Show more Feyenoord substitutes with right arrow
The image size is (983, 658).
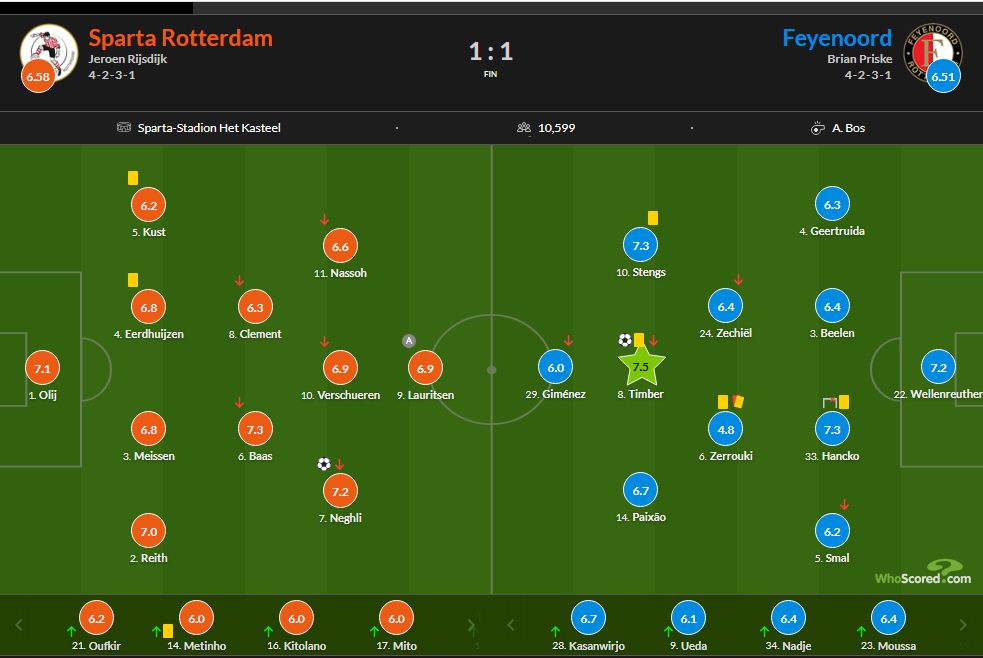tap(962, 626)
